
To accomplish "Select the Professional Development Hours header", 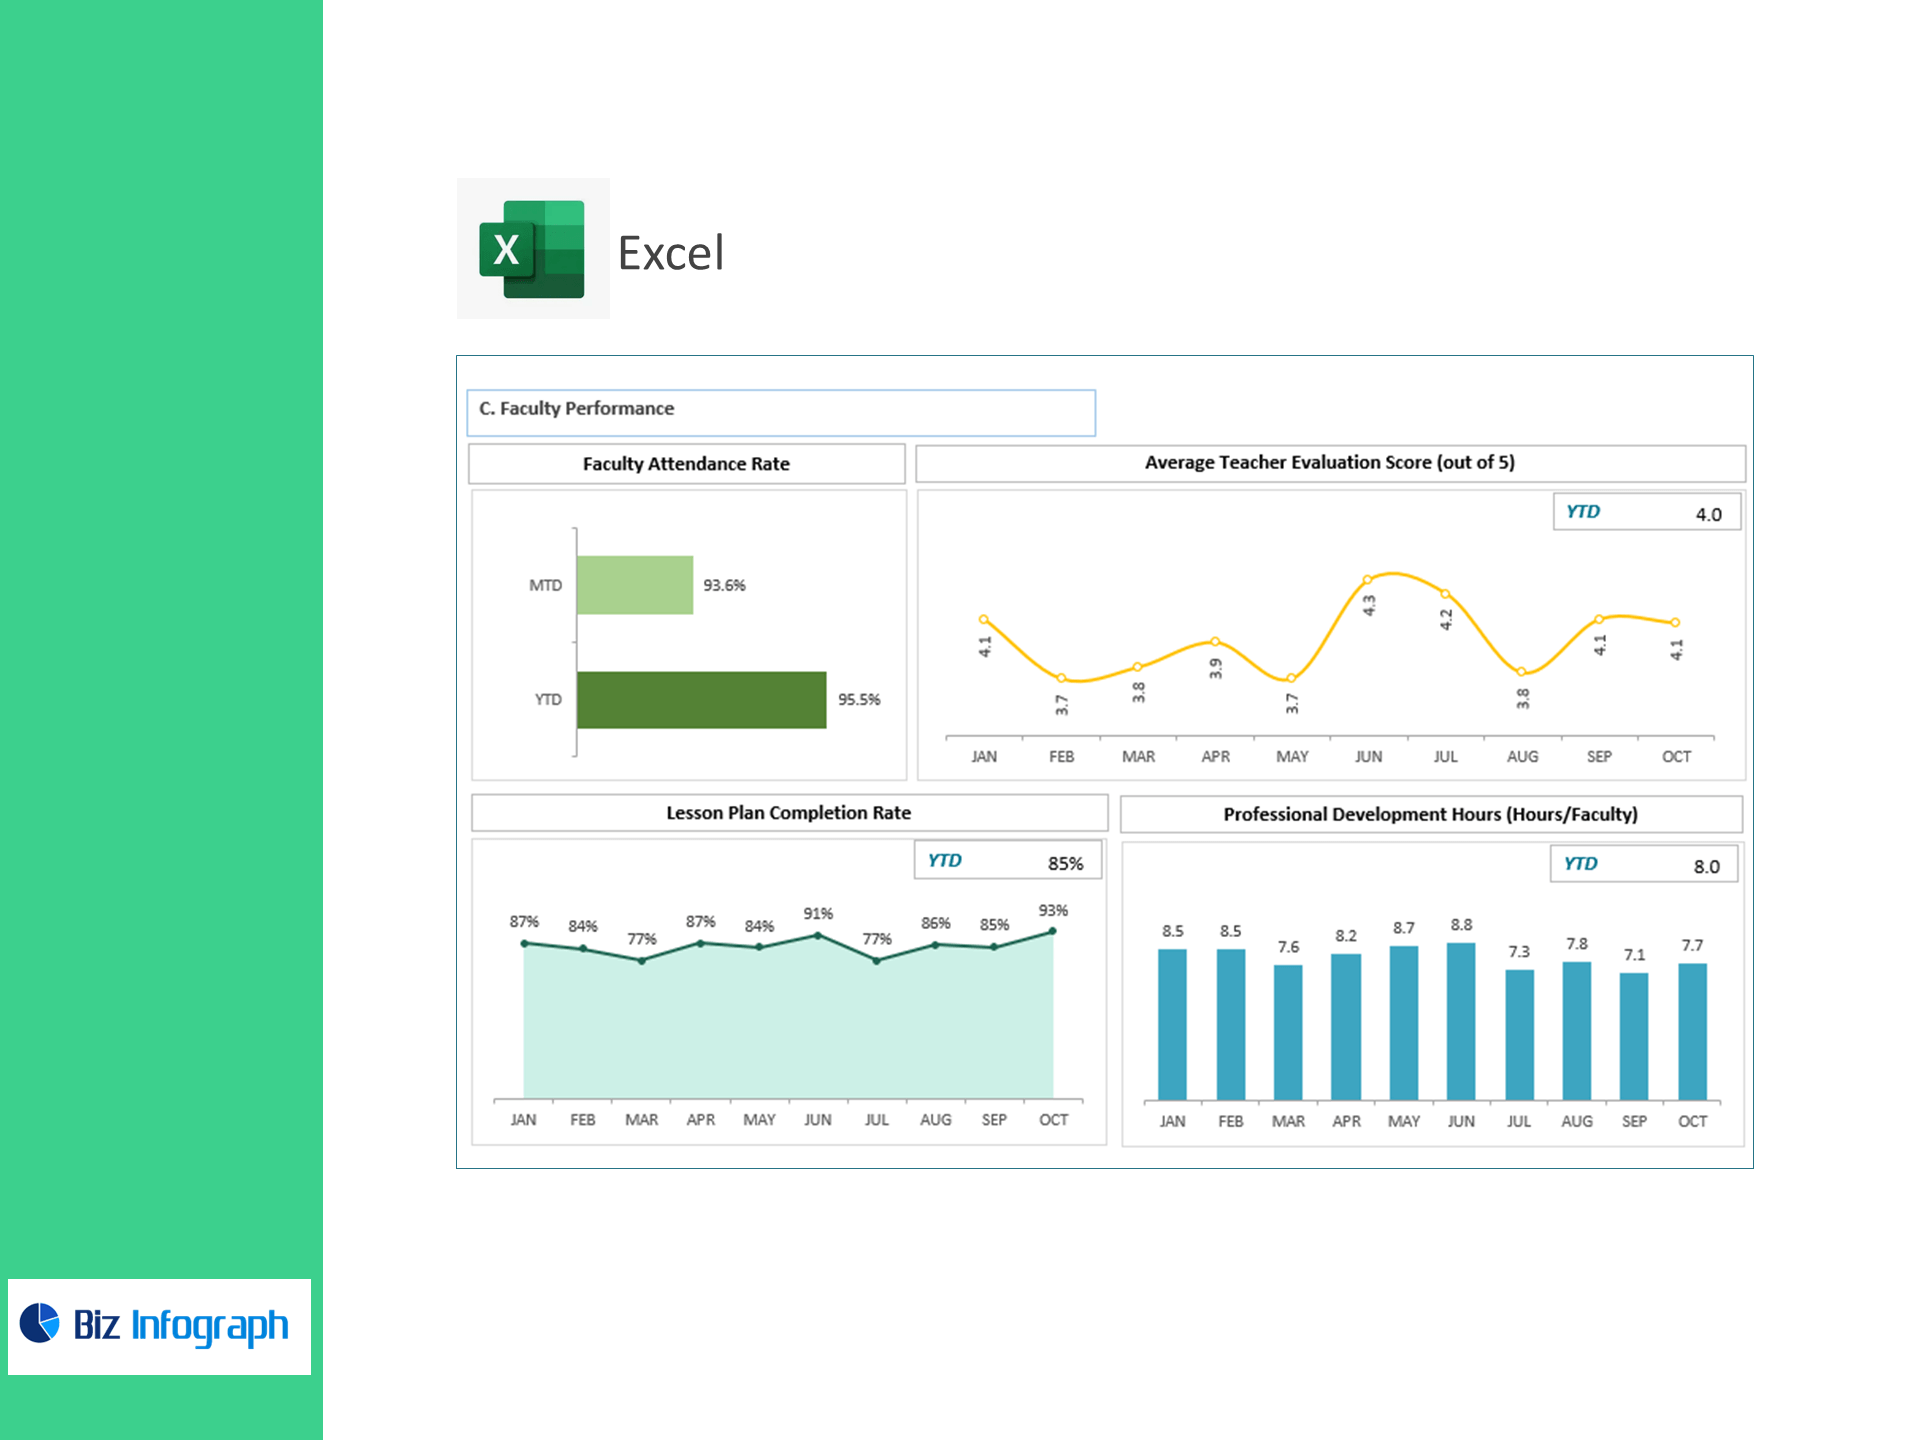I will (1430, 814).
